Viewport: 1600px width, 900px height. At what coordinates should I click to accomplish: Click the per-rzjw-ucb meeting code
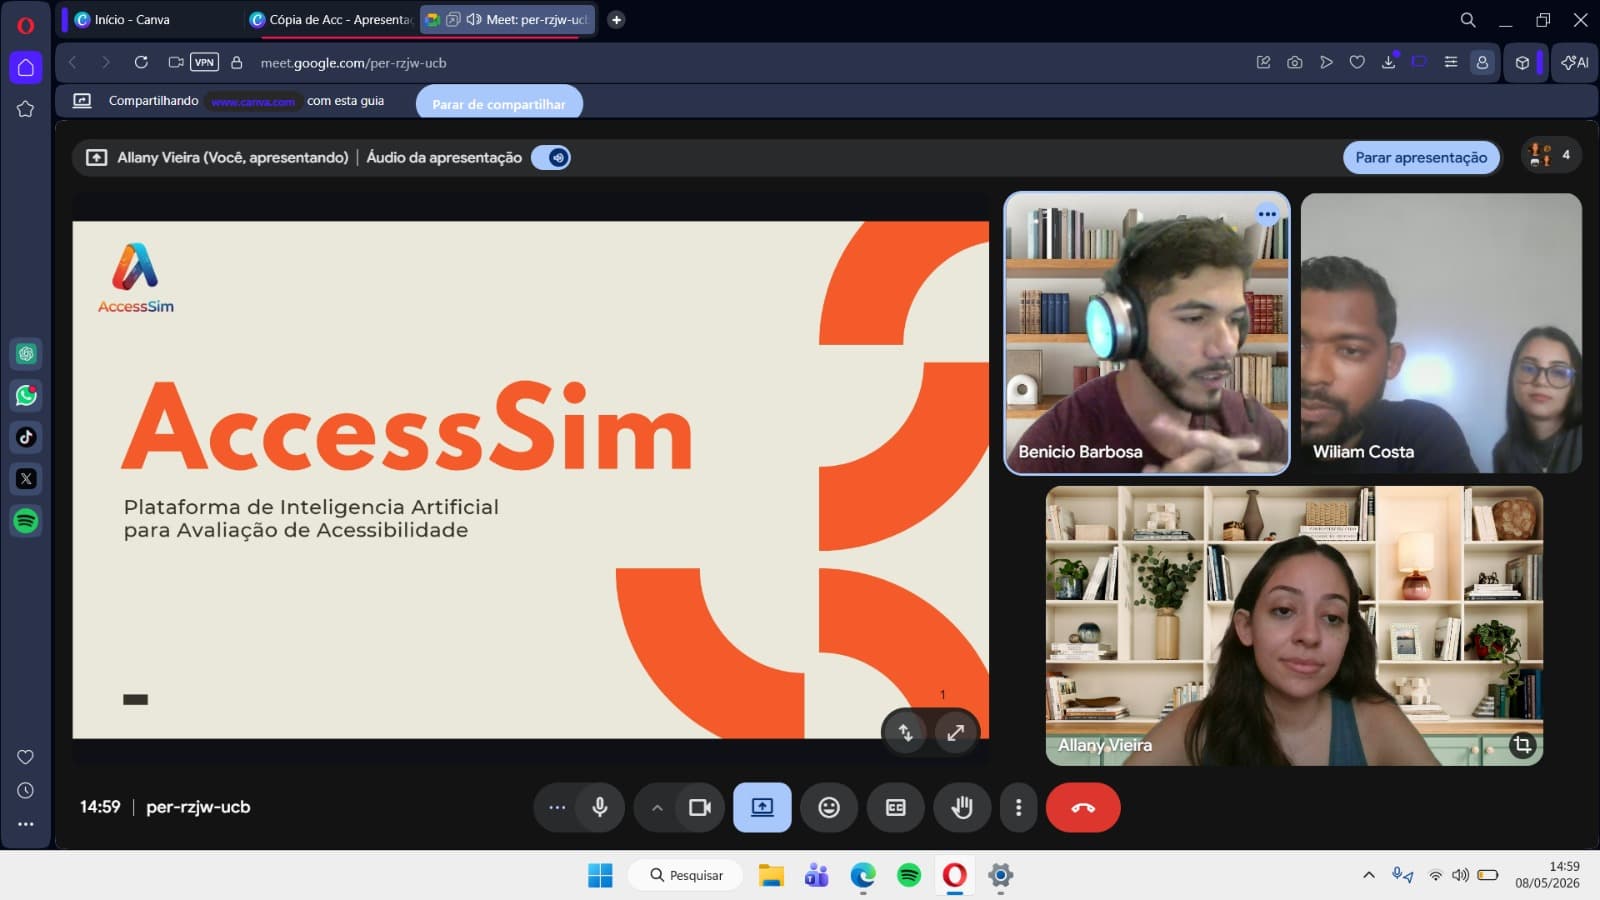tap(198, 807)
